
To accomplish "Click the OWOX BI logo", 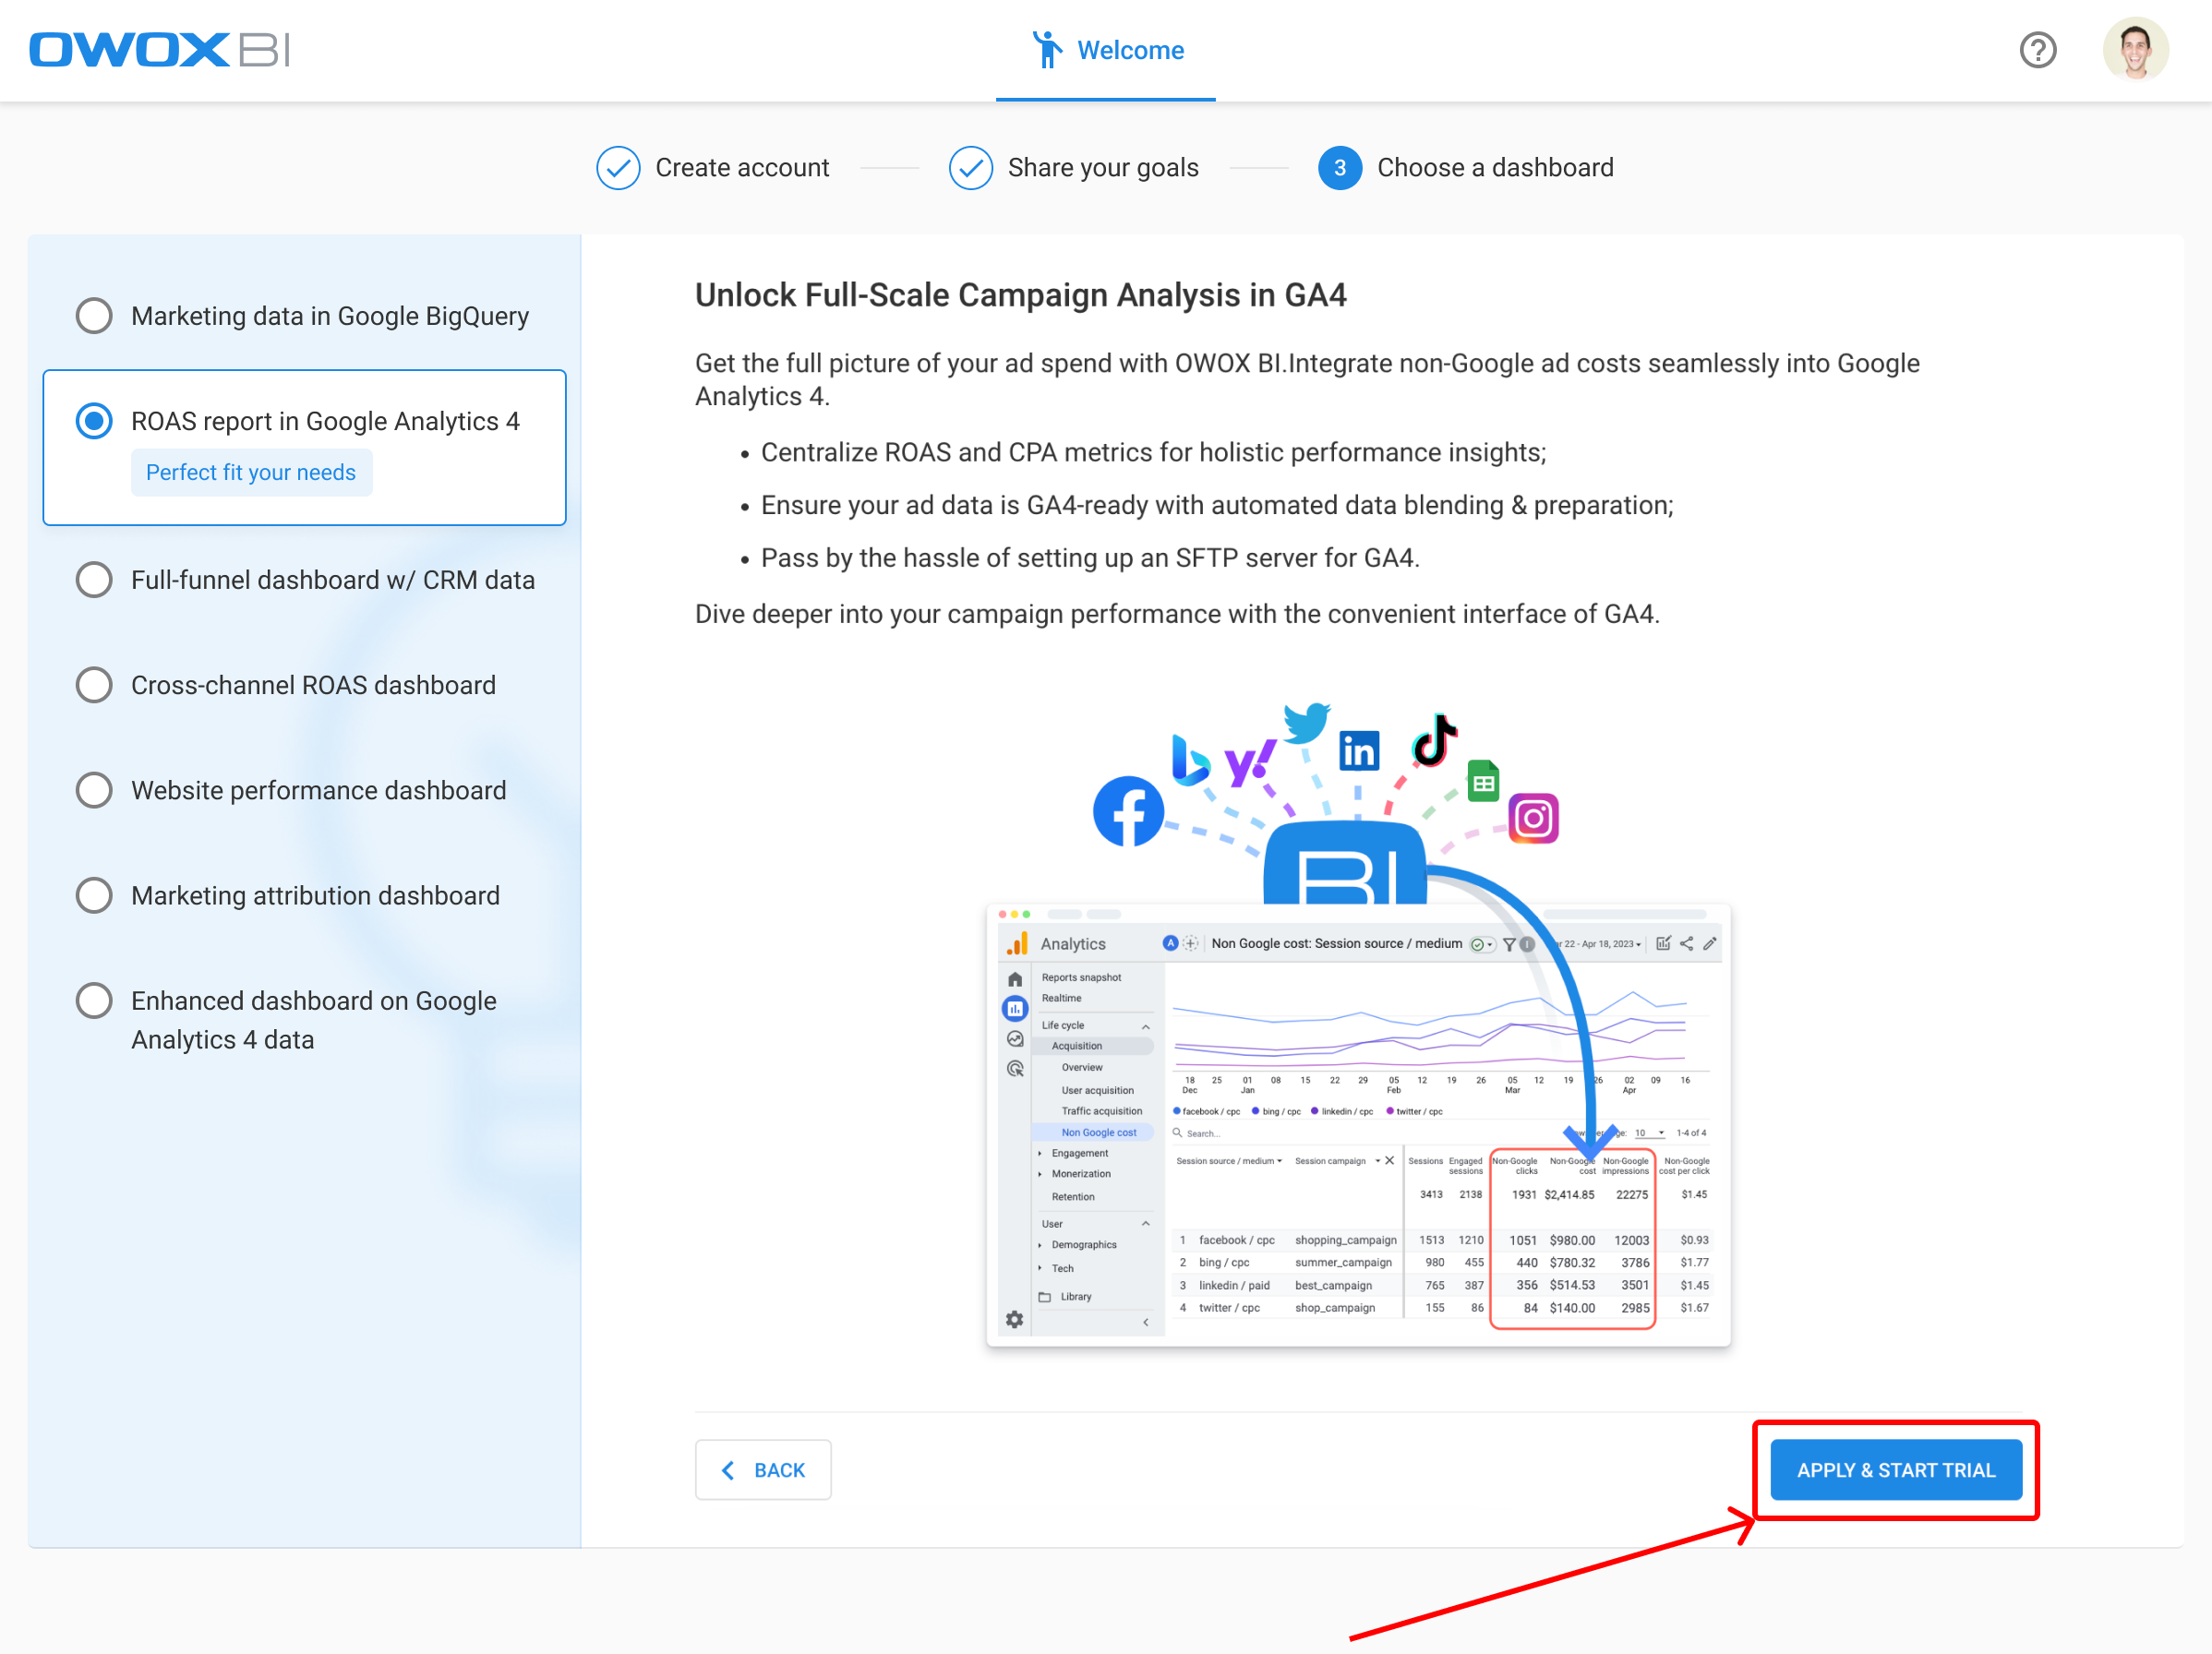I will point(160,50).
